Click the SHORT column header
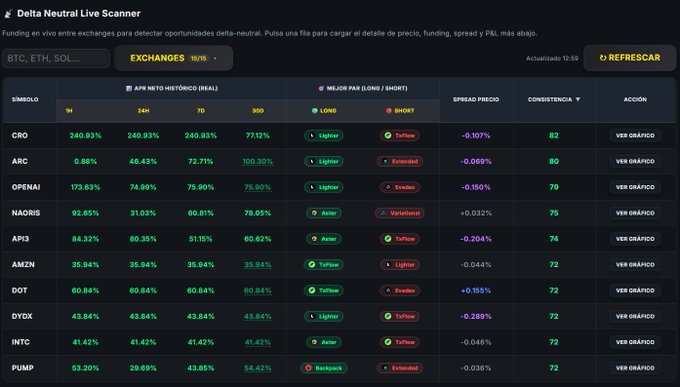This screenshot has width=680, height=387. click(400, 111)
